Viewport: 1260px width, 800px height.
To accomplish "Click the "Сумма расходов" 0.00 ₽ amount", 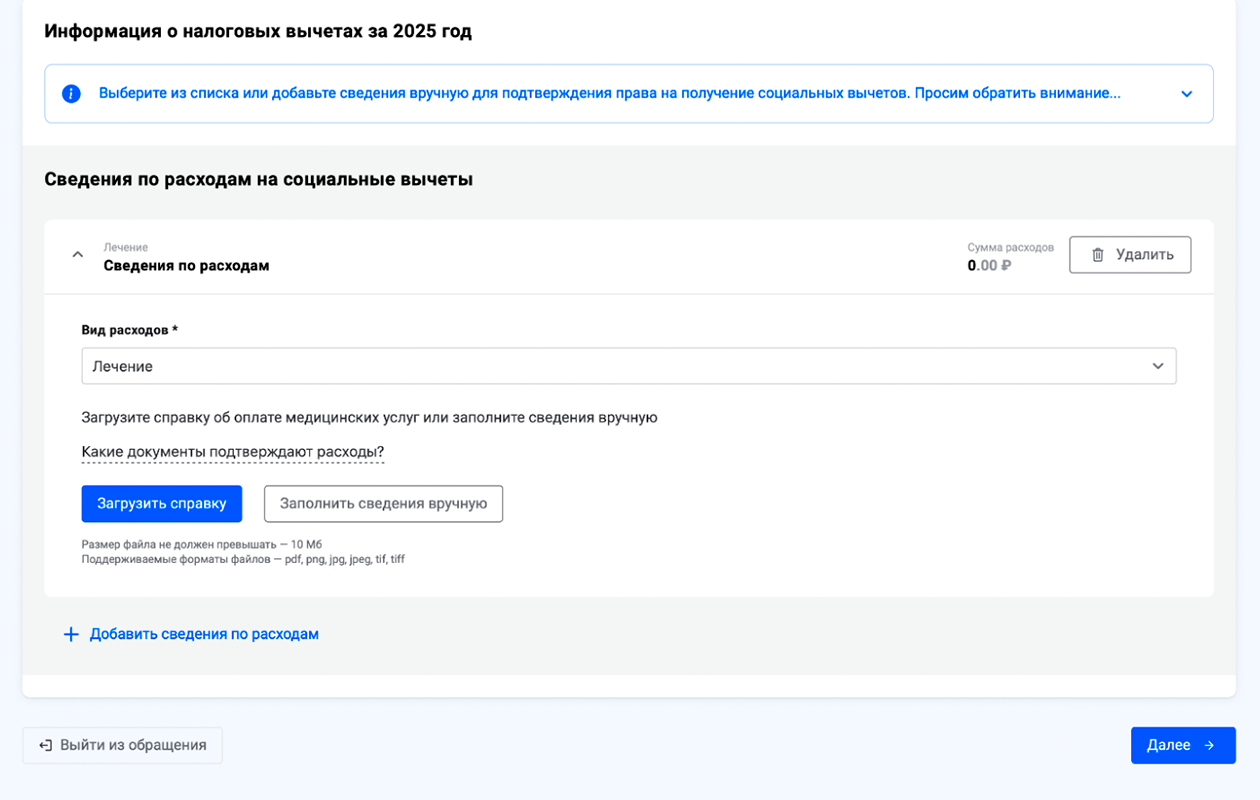I will pyautogui.click(x=989, y=266).
